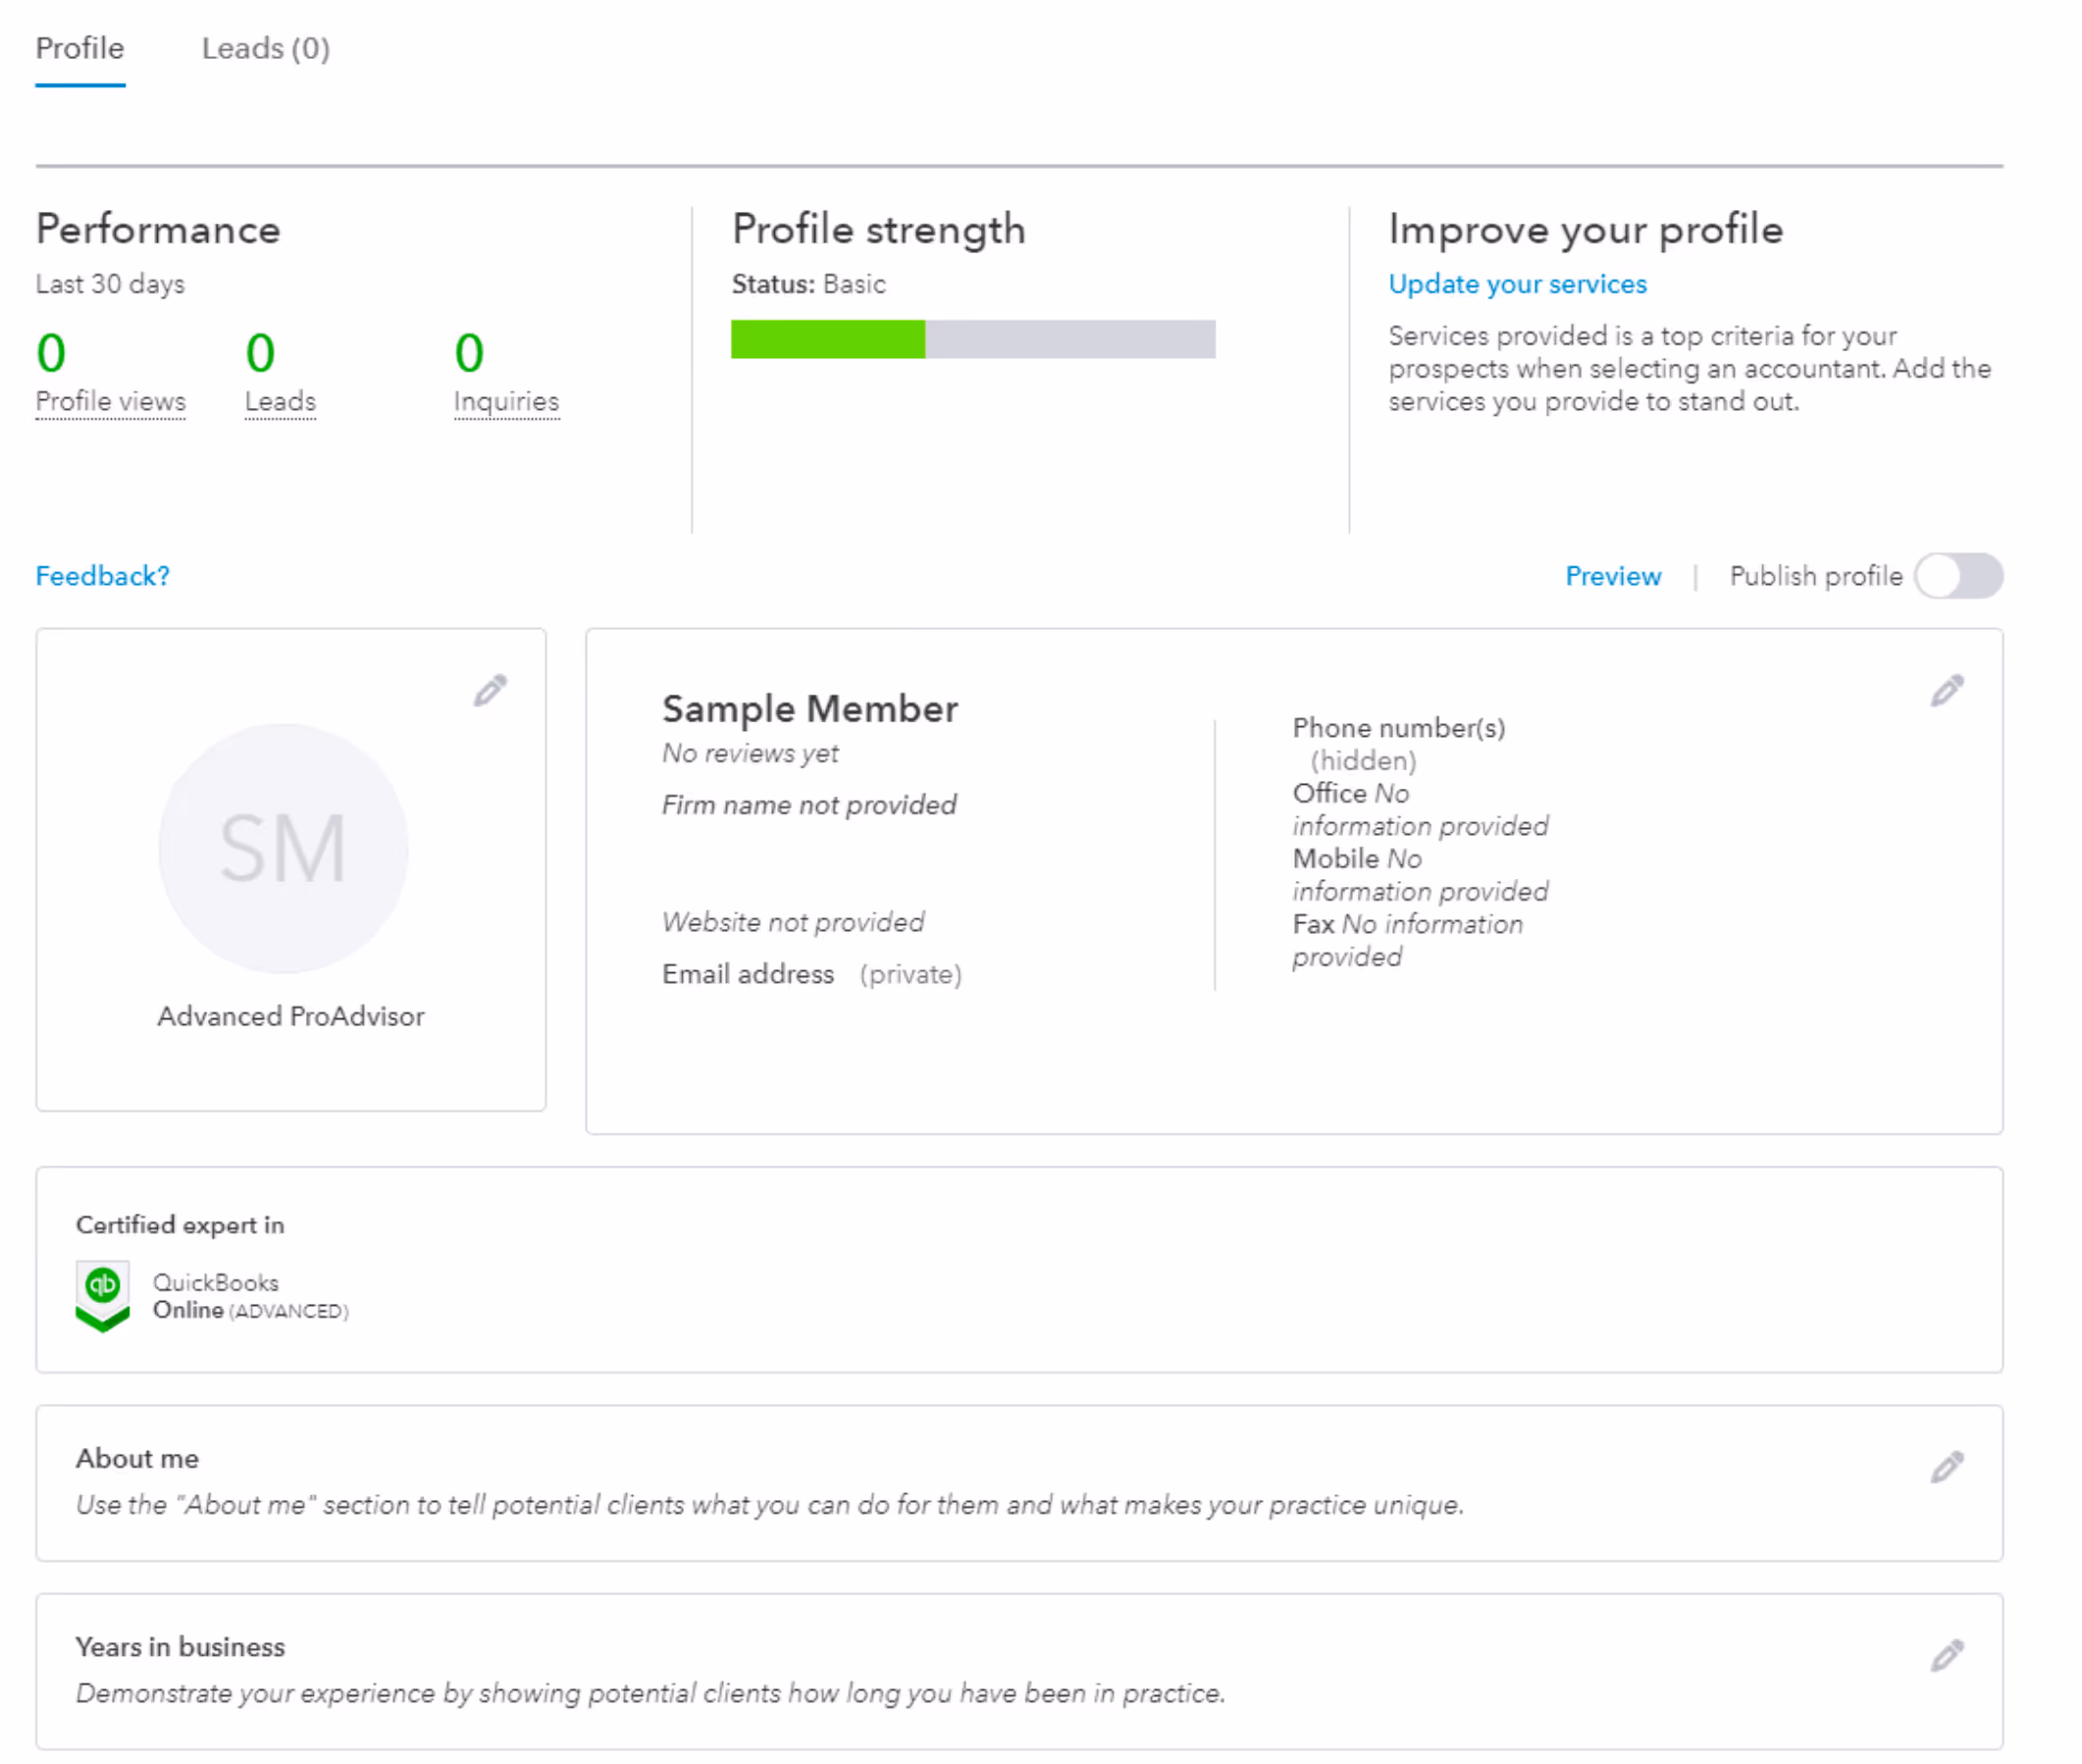Click the 'Certified expert in' heading
2082x1764 pixels.
(180, 1225)
